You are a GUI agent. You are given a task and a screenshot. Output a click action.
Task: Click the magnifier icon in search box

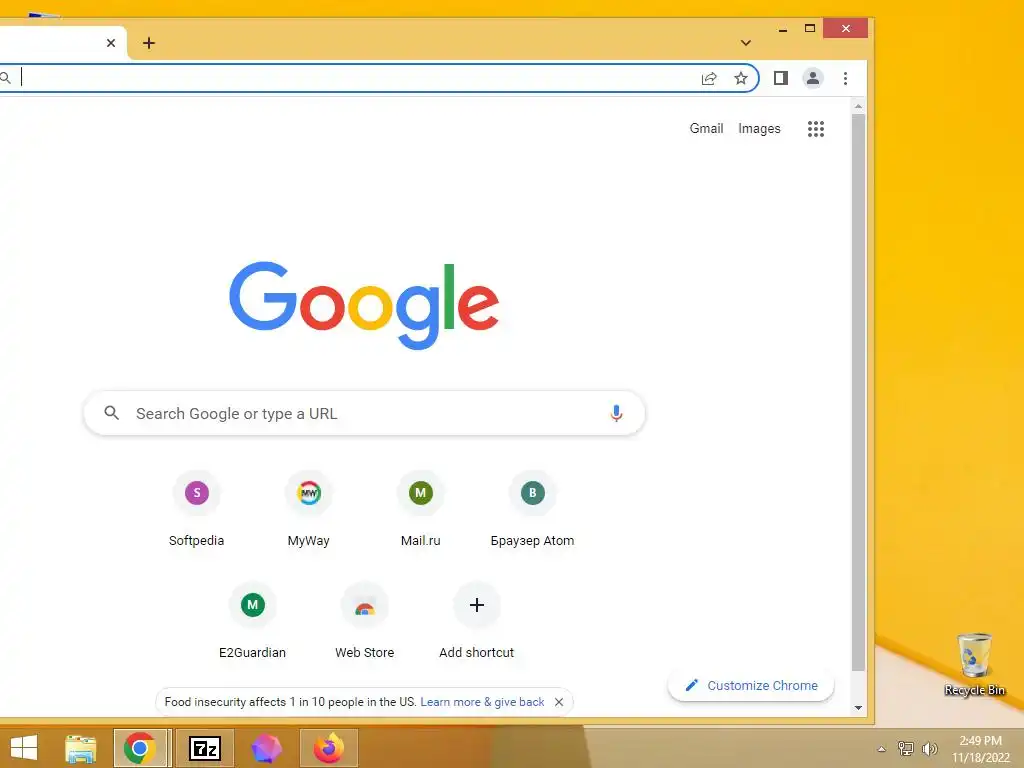pyautogui.click(x=112, y=413)
